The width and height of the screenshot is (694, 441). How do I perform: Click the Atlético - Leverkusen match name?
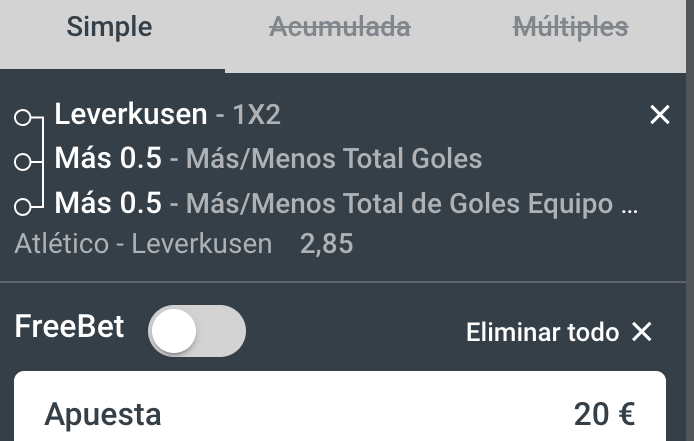[143, 244]
